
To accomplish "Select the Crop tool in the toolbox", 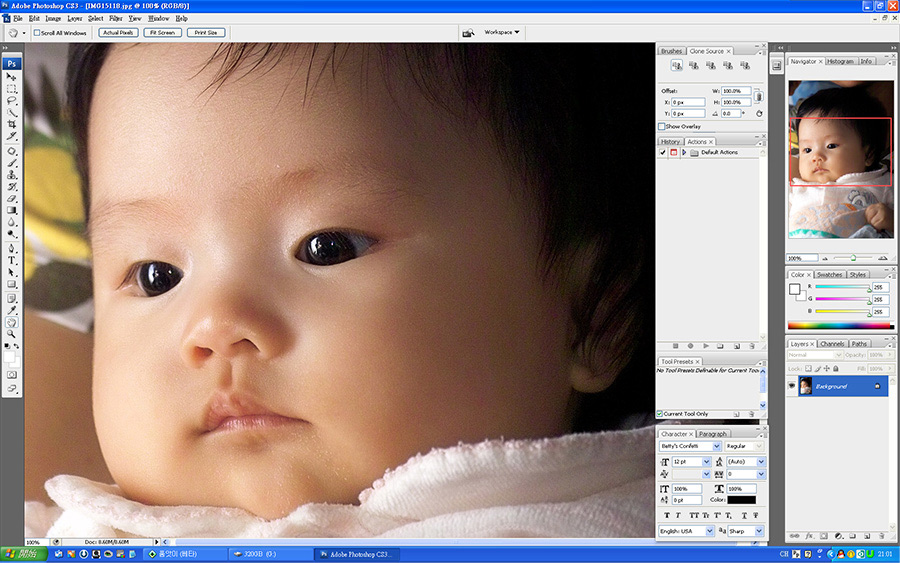I will click(12, 124).
